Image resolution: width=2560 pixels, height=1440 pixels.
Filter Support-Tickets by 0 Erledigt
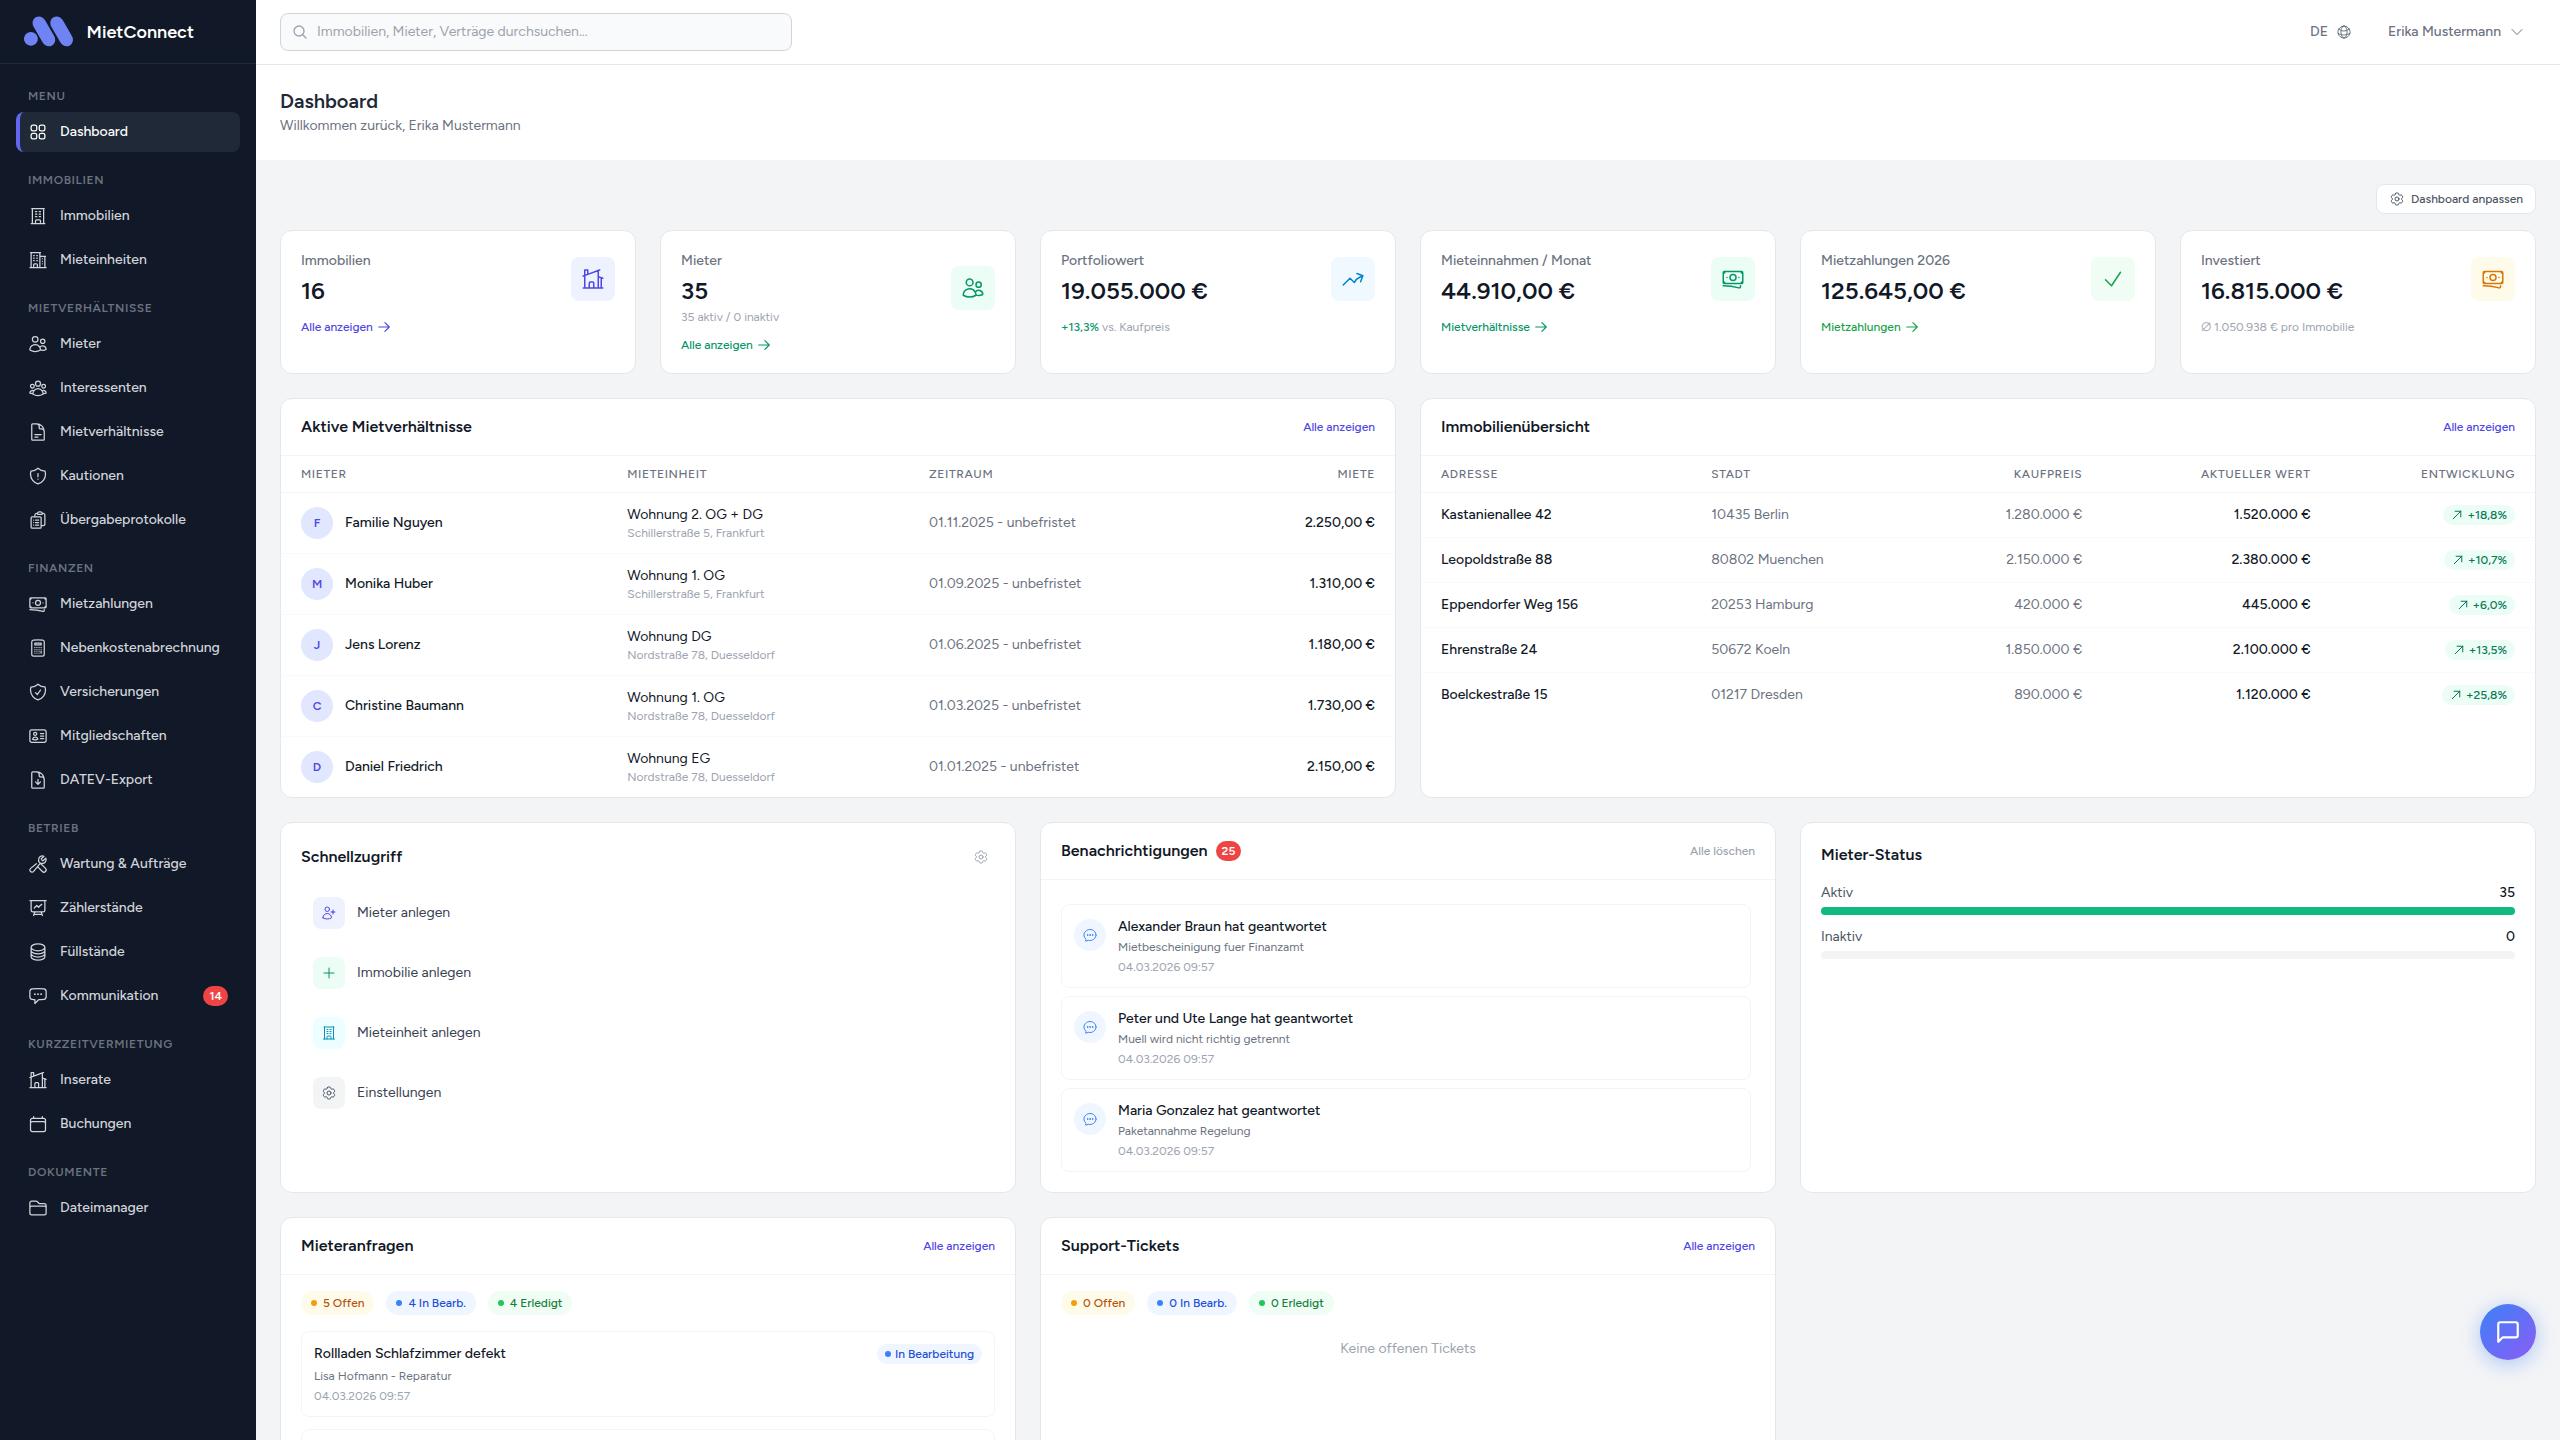pos(1290,1303)
